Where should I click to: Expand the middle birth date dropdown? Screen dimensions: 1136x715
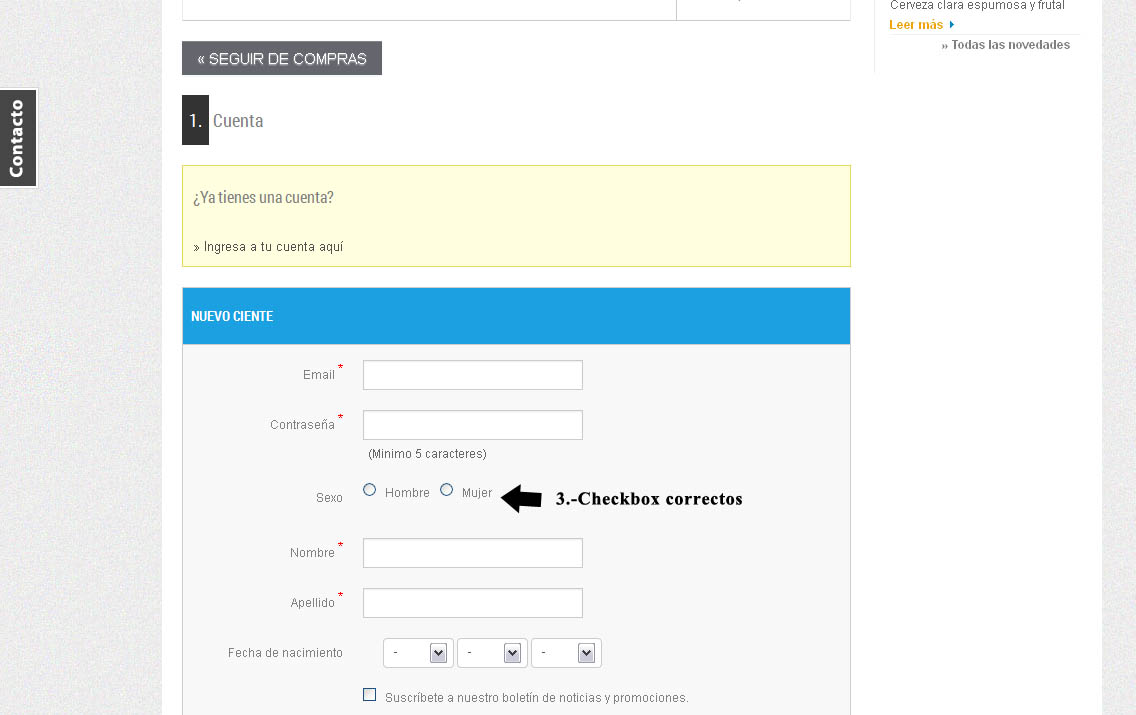click(x=492, y=653)
